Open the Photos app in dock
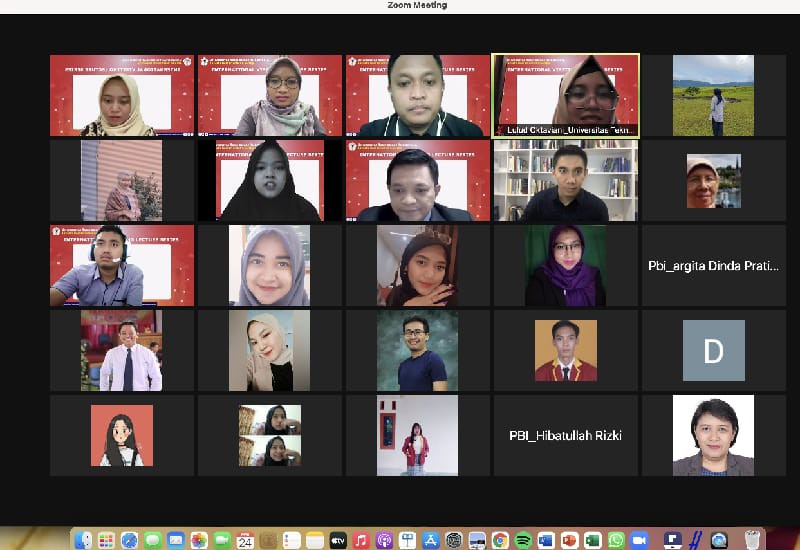The width and height of the screenshot is (800, 550). coord(199,540)
